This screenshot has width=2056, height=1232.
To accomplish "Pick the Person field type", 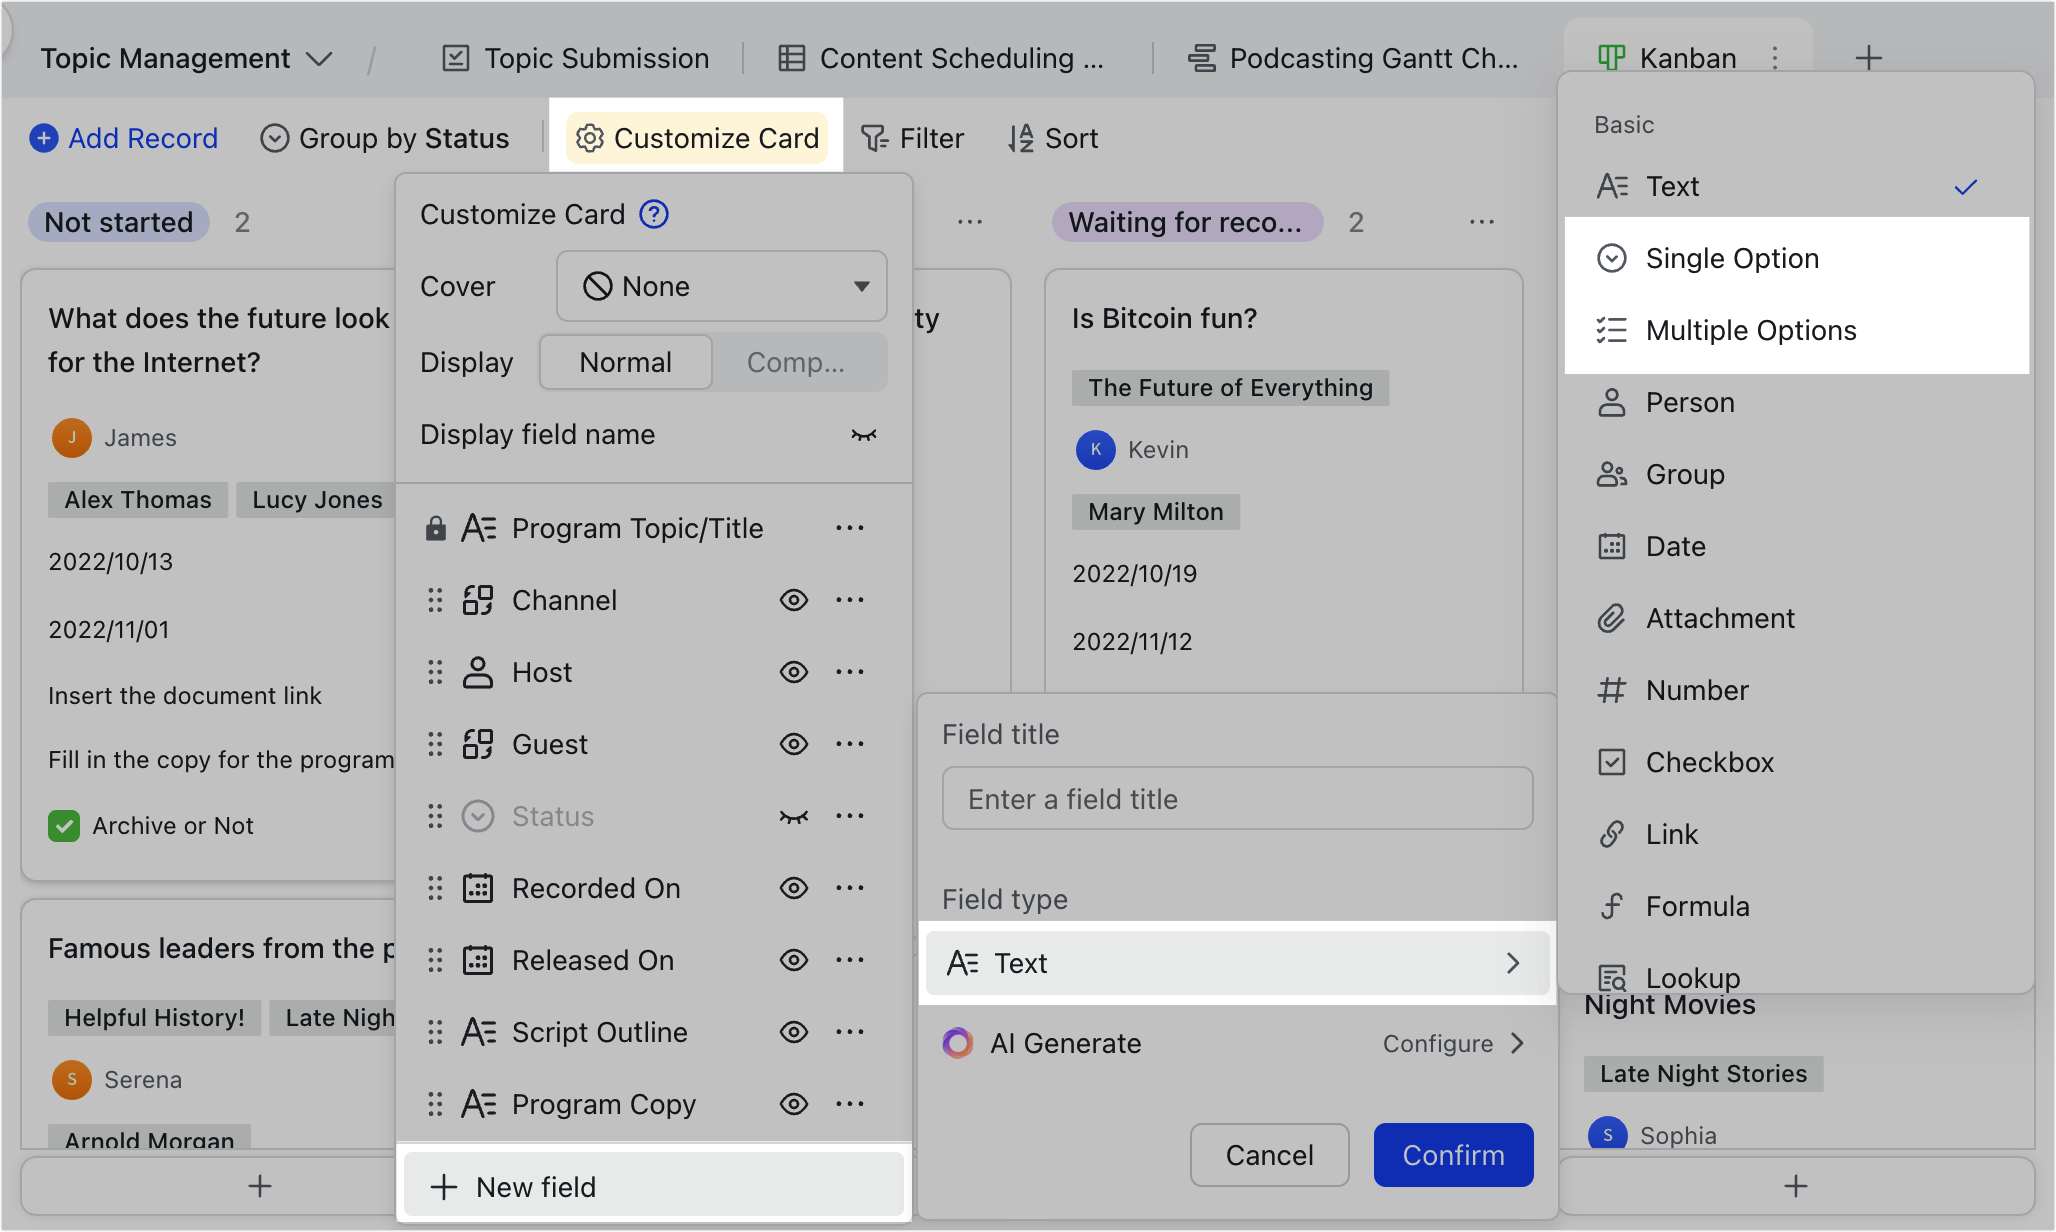I will point(1690,402).
